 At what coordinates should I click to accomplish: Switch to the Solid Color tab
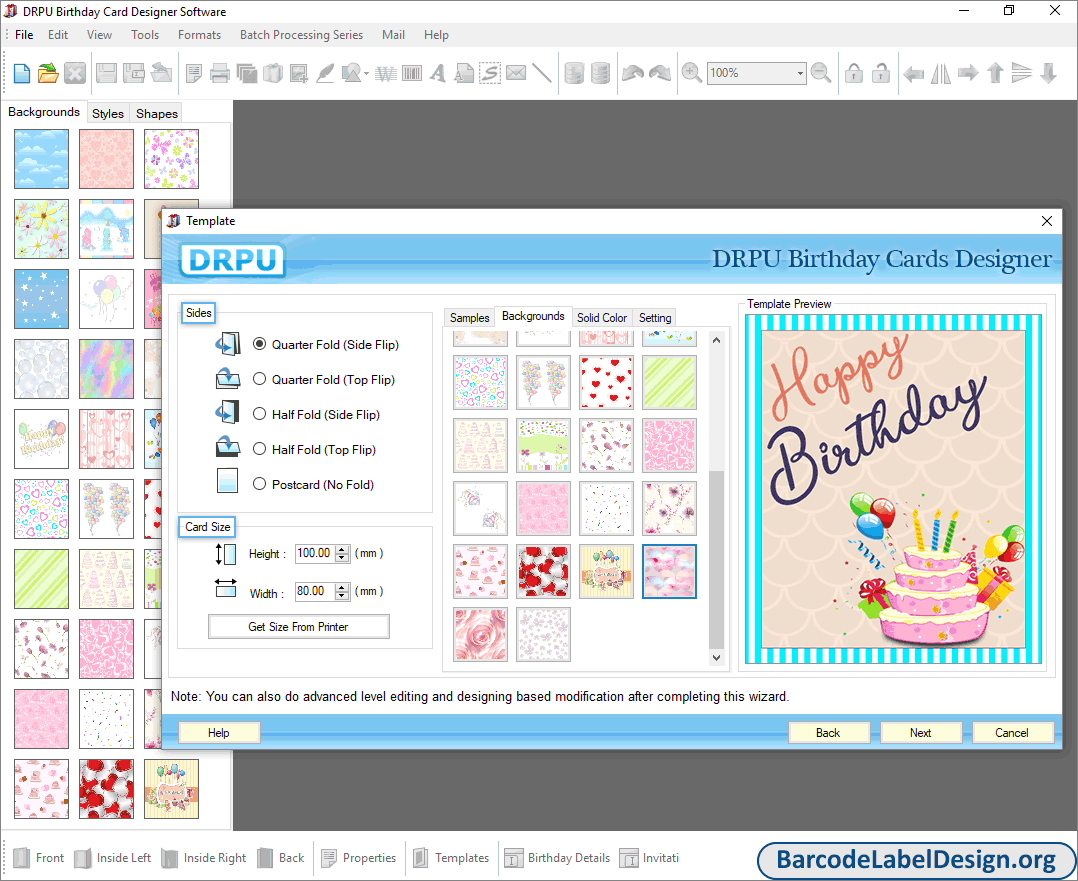(602, 318)
